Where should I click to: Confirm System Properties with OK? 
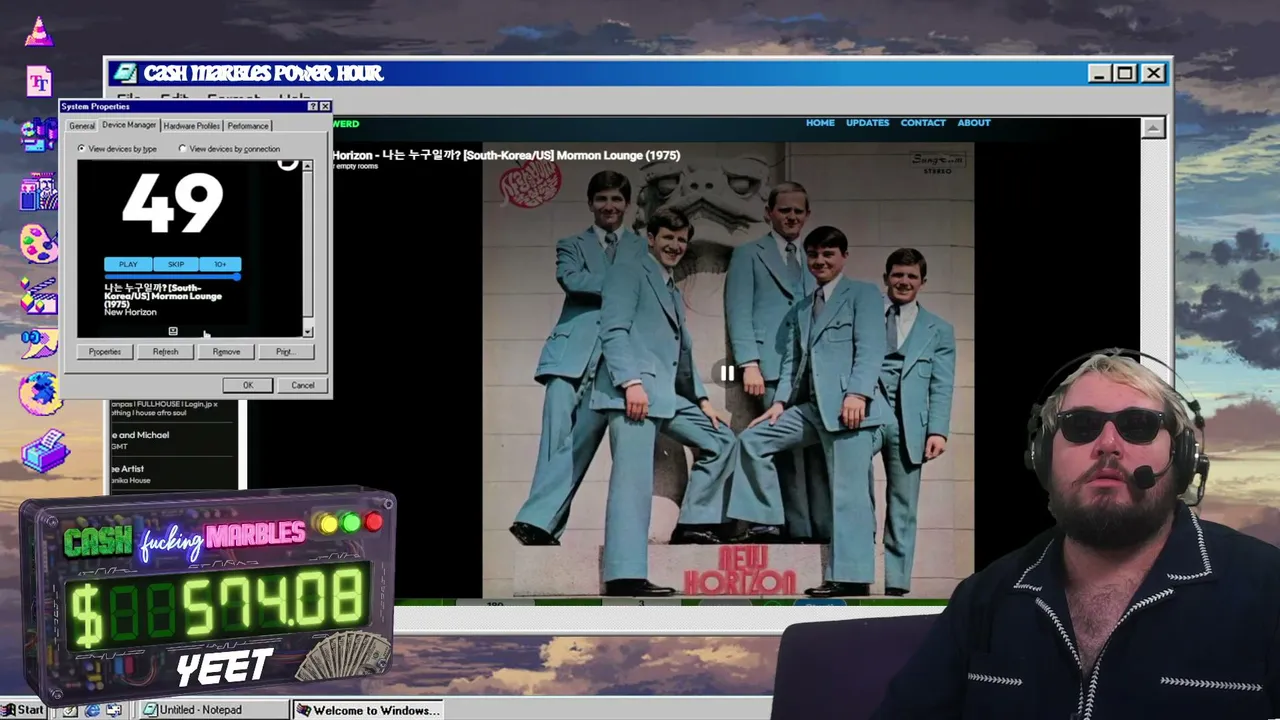click(248, 385)
